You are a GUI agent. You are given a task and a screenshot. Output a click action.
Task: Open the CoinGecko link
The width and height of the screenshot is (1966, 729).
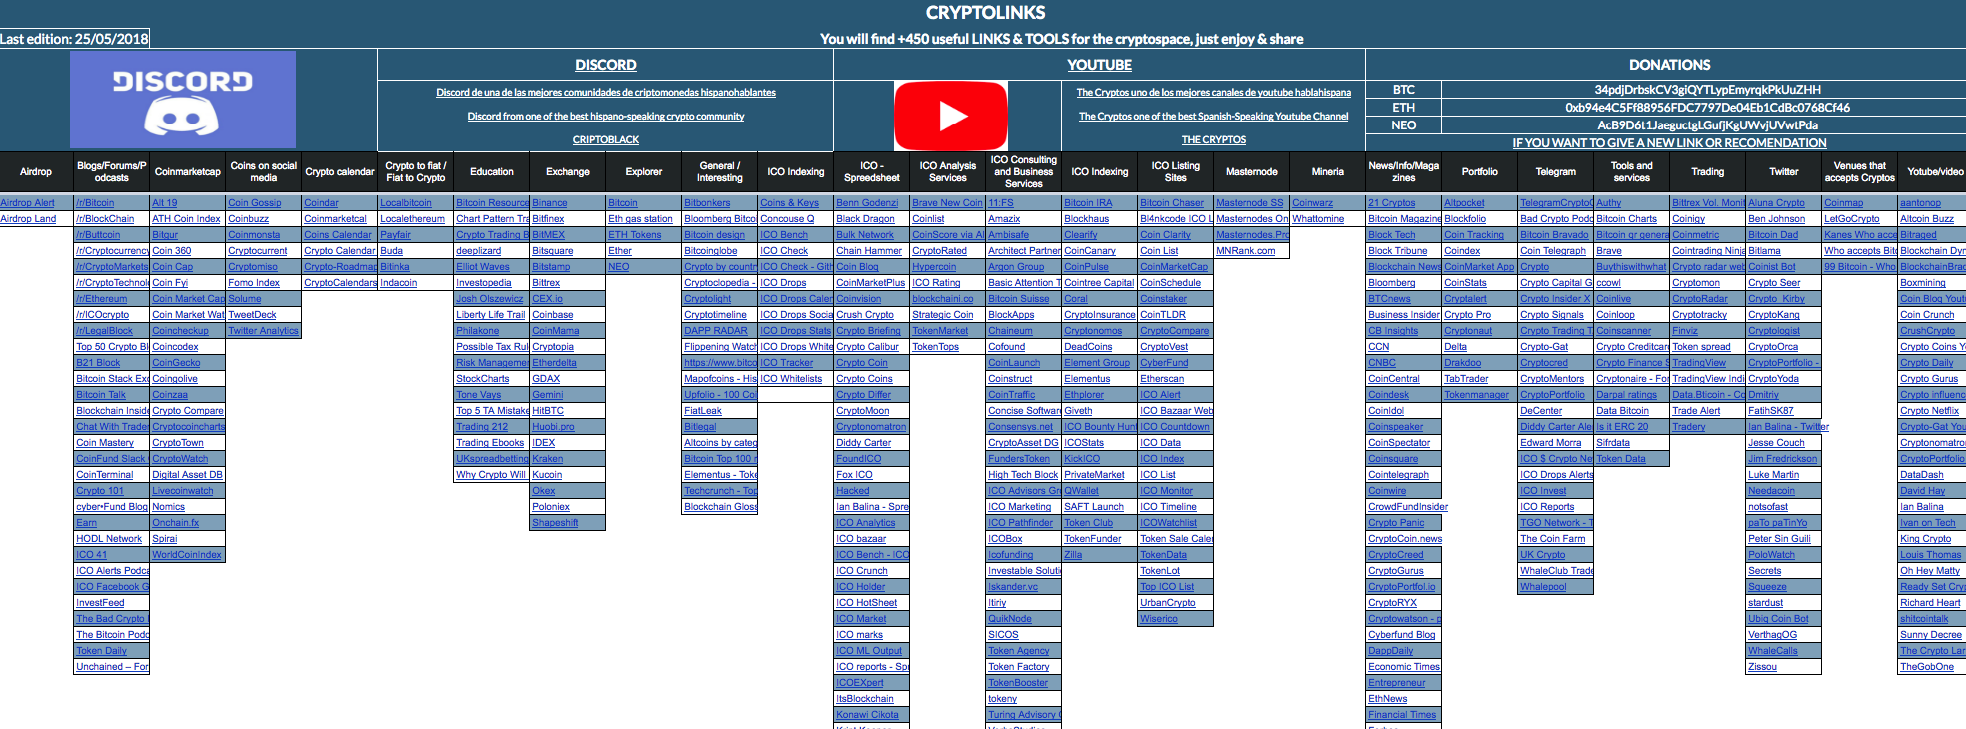coord(176,363)
